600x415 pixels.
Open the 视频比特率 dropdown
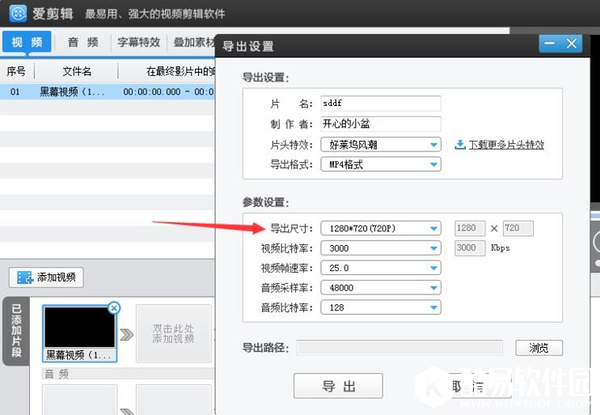coord(433,248)
